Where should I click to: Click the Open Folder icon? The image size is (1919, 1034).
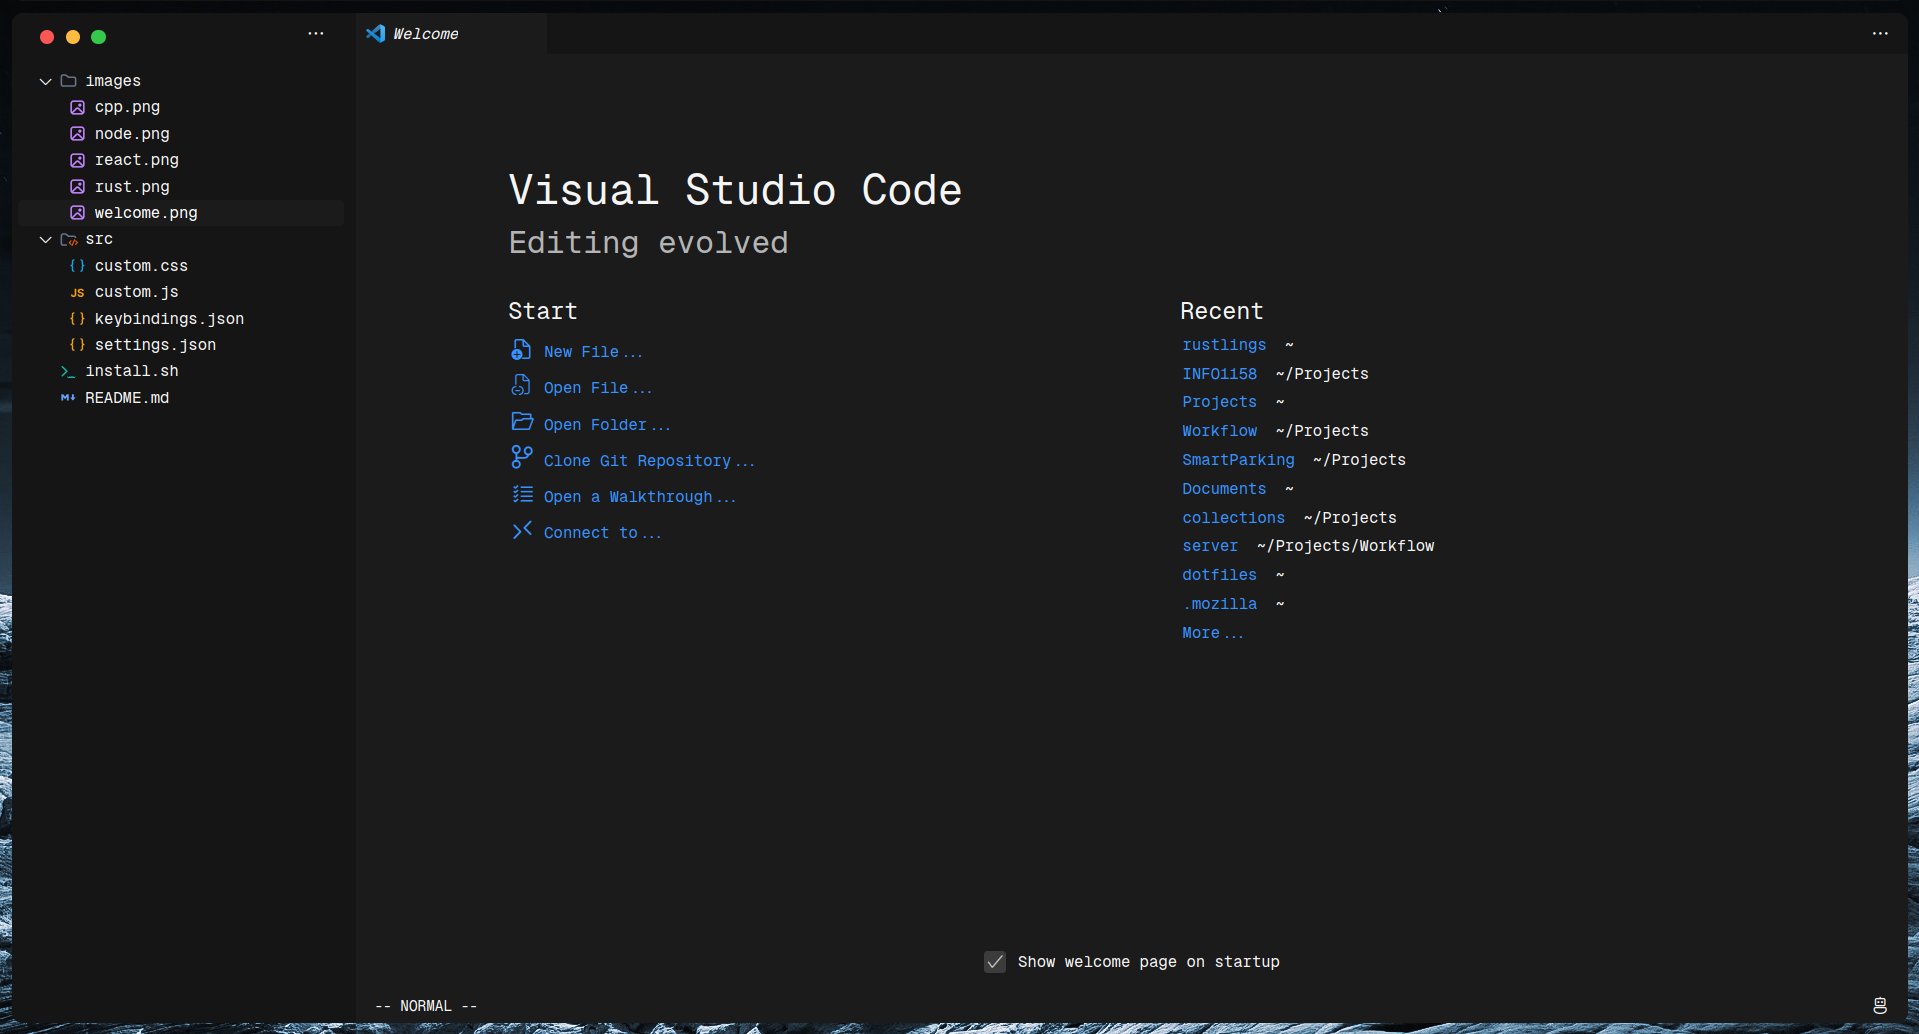point(522,422)
